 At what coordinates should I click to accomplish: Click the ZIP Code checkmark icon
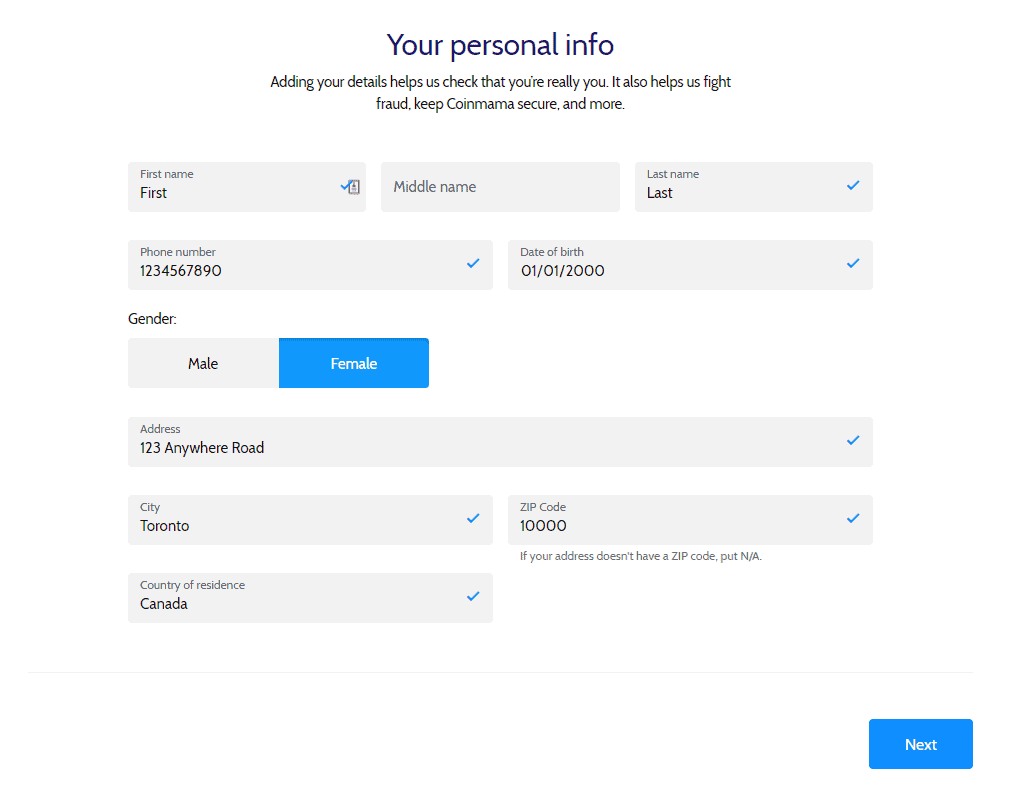(852, 517)
